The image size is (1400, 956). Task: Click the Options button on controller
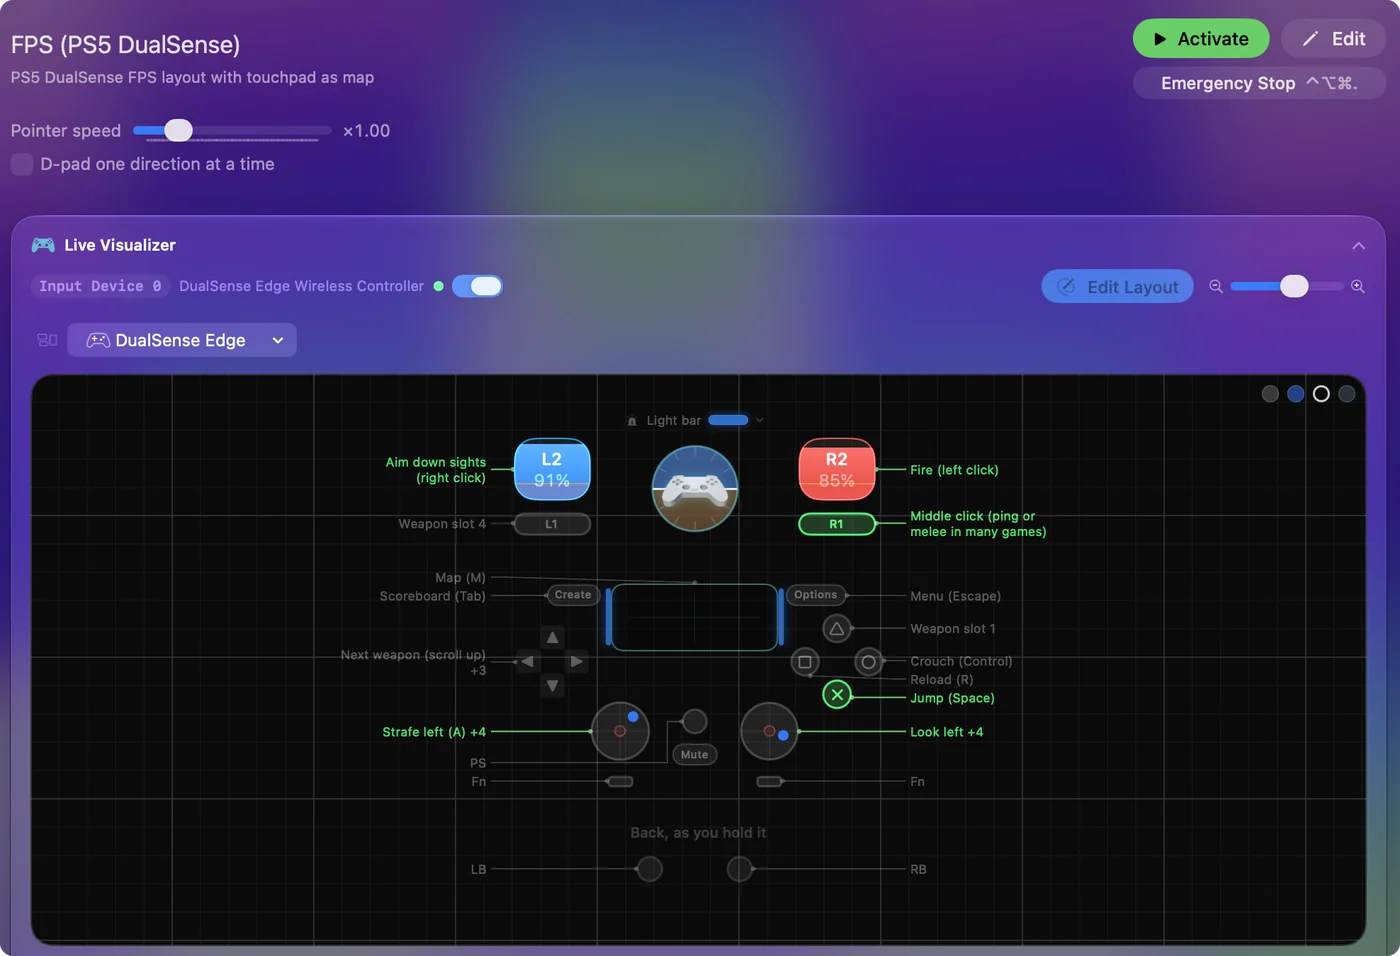[x=816, y=595]
